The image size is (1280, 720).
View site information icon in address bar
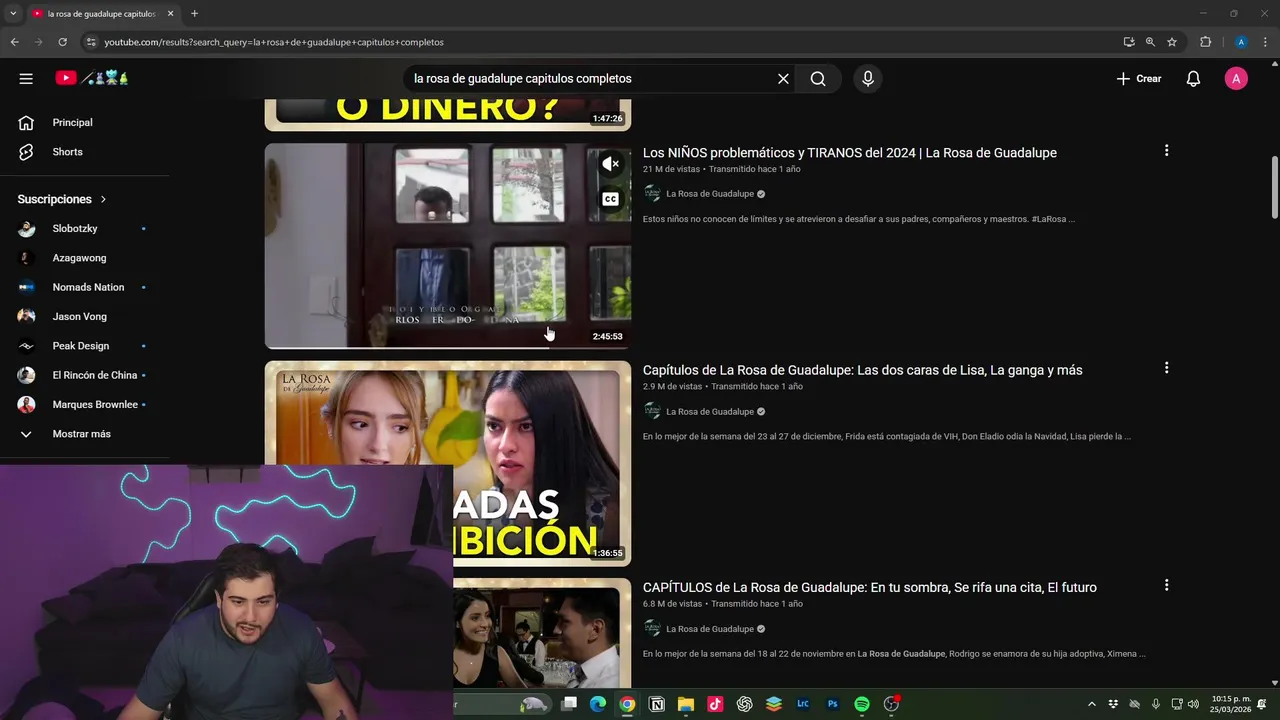(x=91, y=42)
